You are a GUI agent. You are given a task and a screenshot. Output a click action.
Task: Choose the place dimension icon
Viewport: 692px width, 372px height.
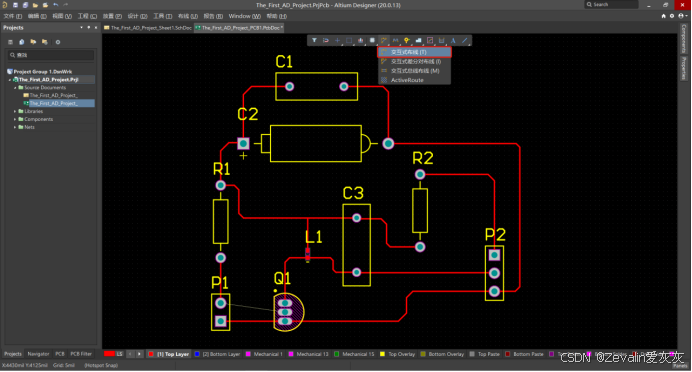441,41
